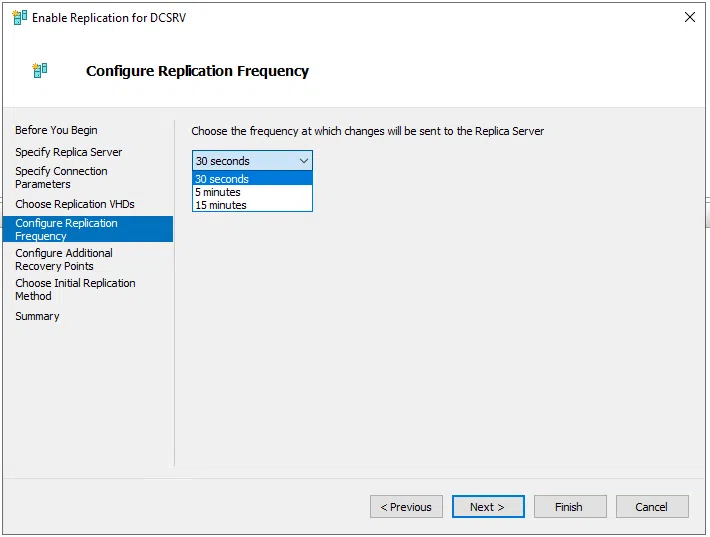Go to Before You Begin step
710x537 pixels.
coord(56,130)
